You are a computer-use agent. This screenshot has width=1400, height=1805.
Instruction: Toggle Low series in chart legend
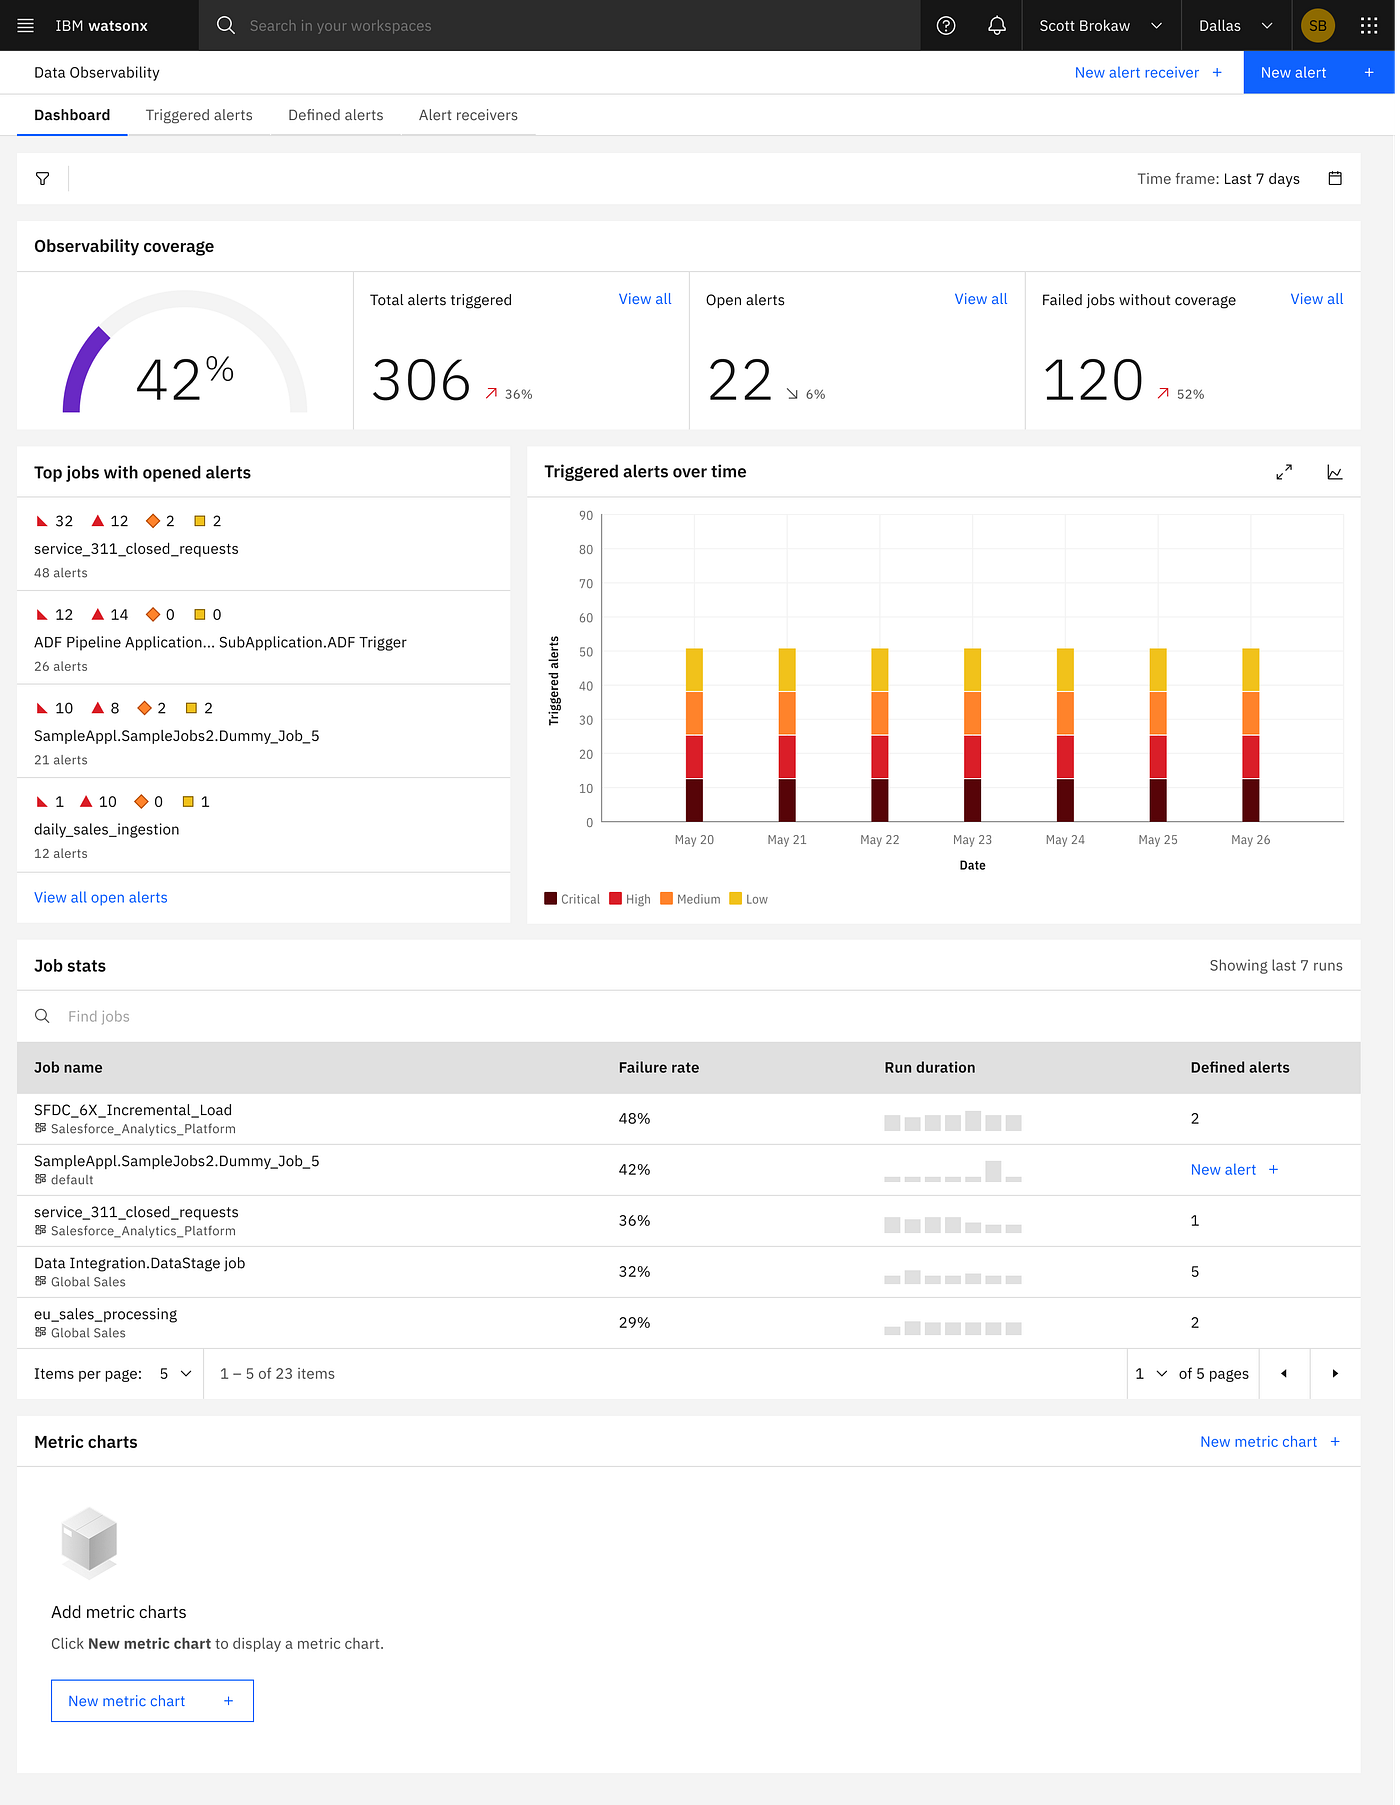749,899
